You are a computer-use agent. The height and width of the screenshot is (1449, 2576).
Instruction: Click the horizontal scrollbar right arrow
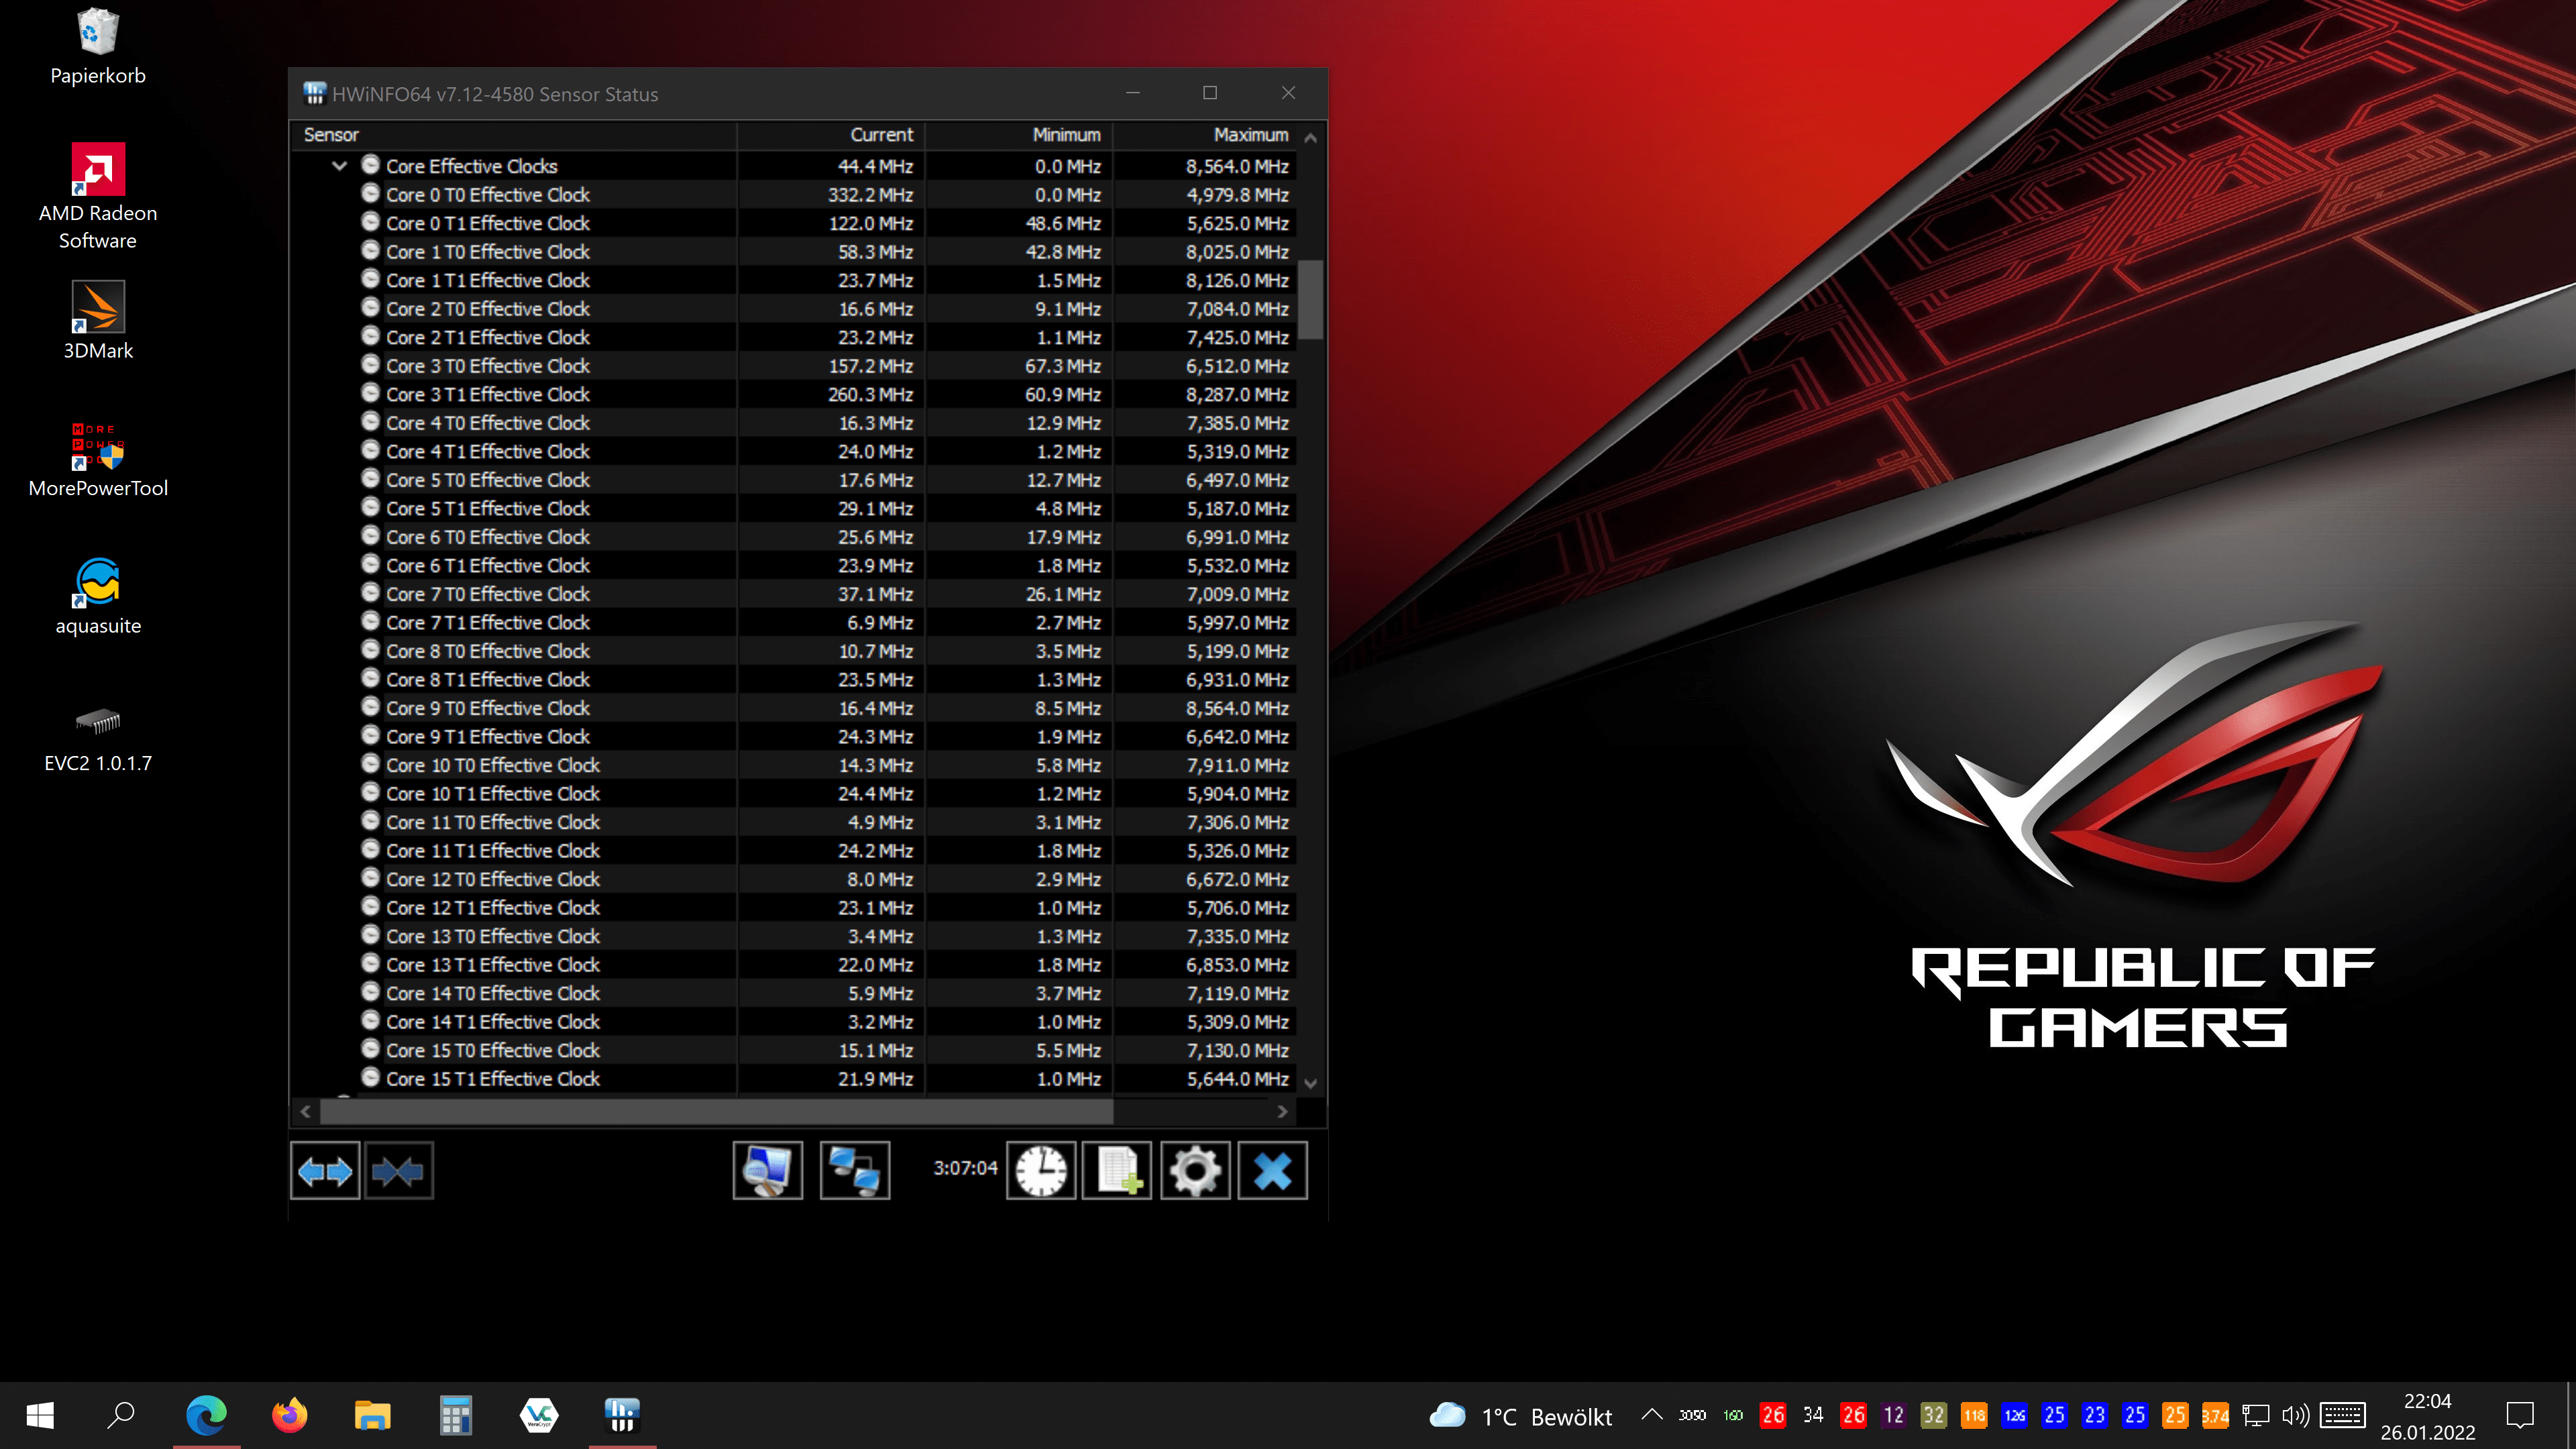coord(1282,1111)
